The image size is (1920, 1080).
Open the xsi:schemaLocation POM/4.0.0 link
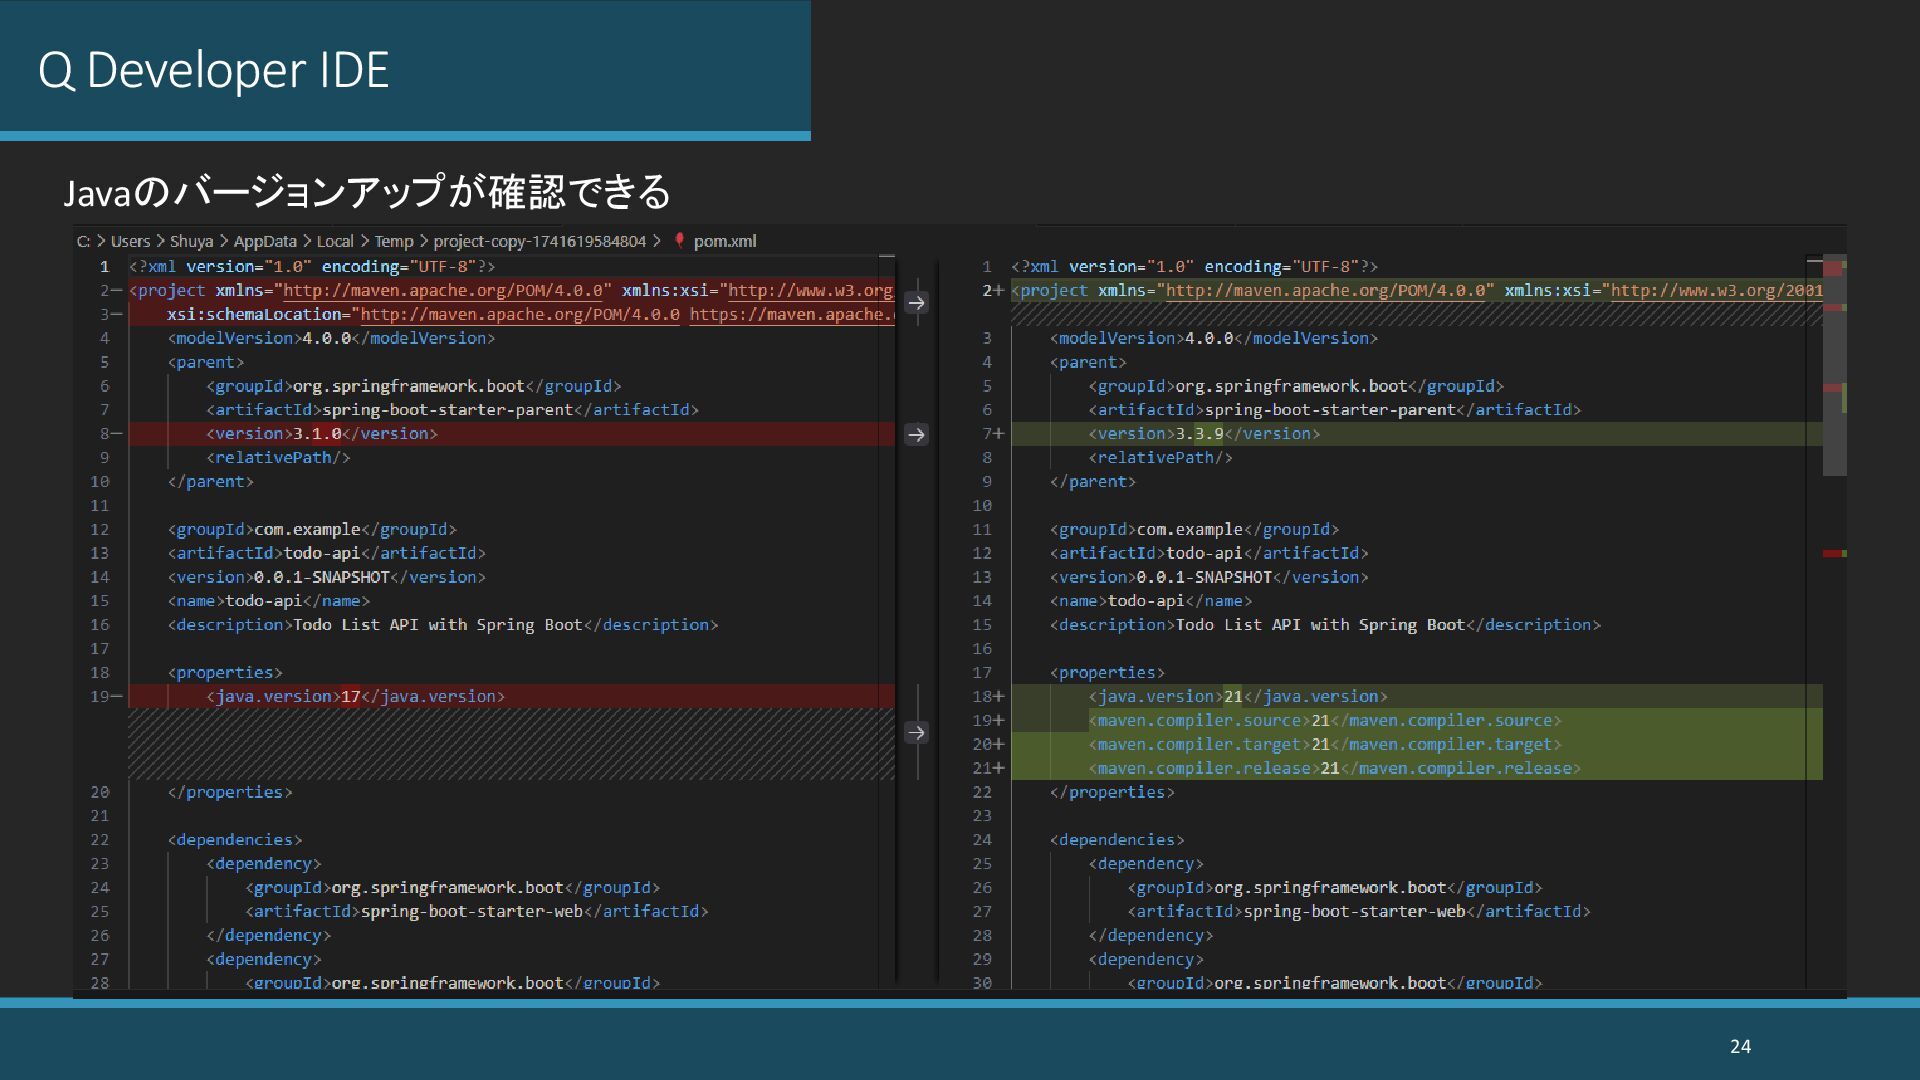click(x=519, y=315)
